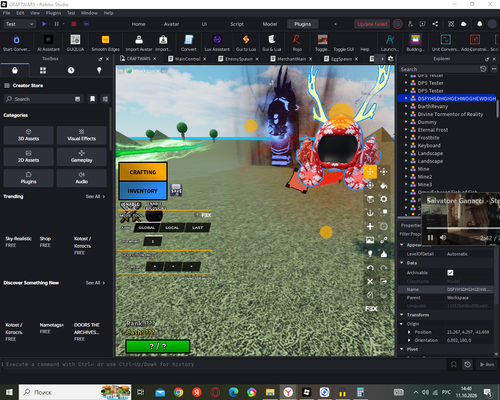Expand the Orientation property row
Viewport: 500px width, 400px height.
pyautogui.click(x=409, y=340)
